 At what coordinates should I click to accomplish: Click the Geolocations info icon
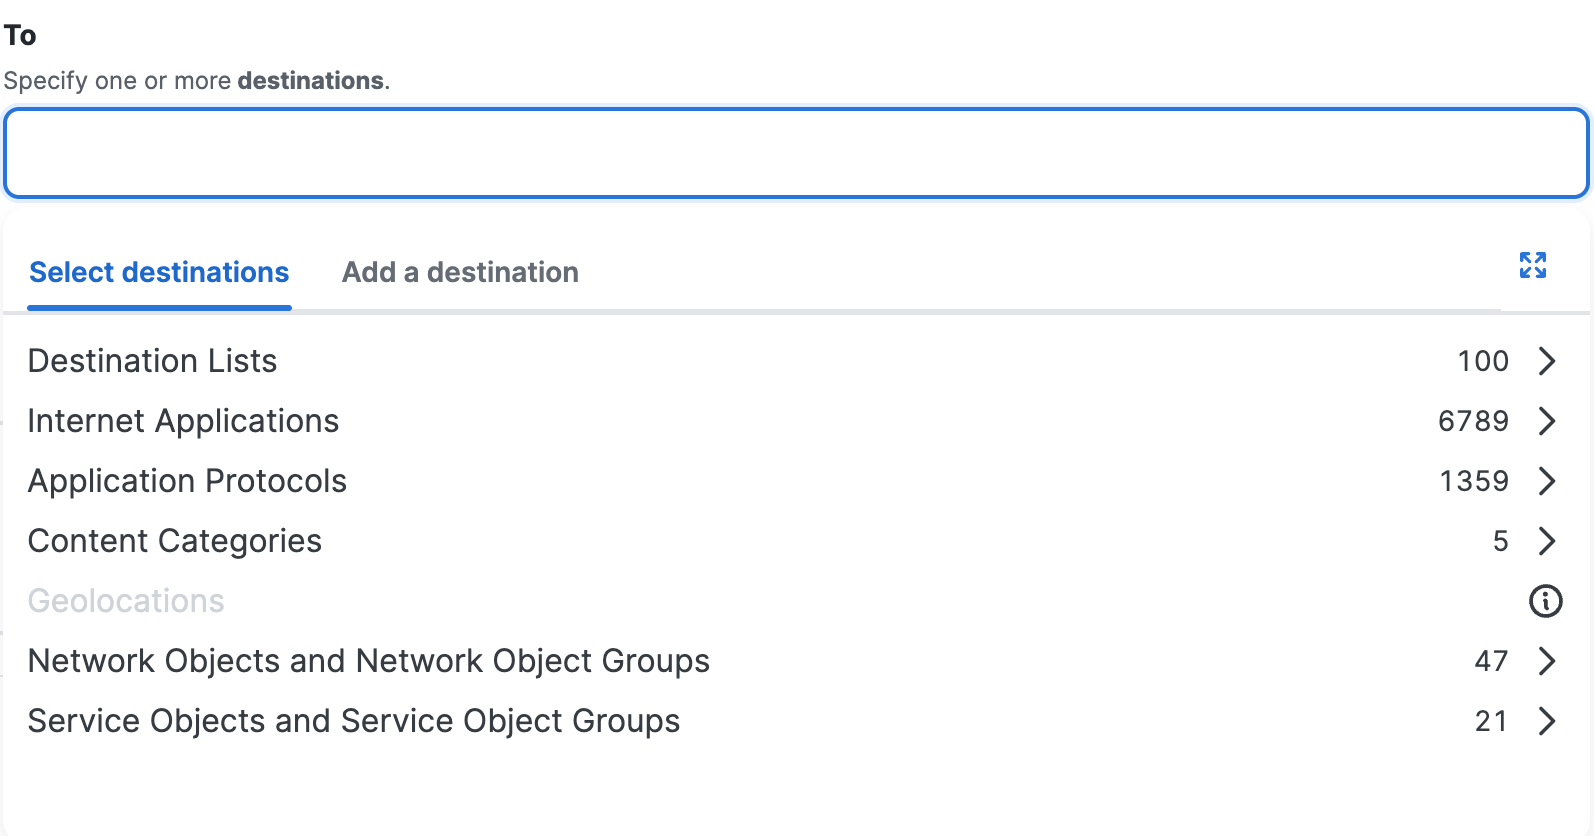(1545, 601)
